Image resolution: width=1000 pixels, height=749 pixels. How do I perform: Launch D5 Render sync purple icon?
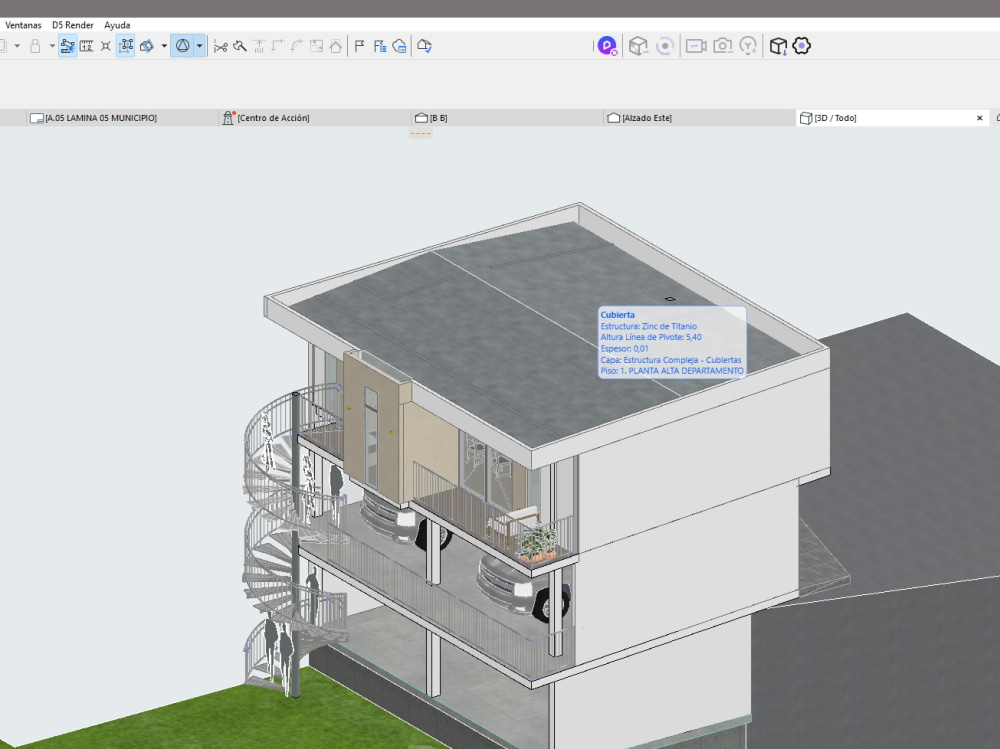[x=607, y=46]
